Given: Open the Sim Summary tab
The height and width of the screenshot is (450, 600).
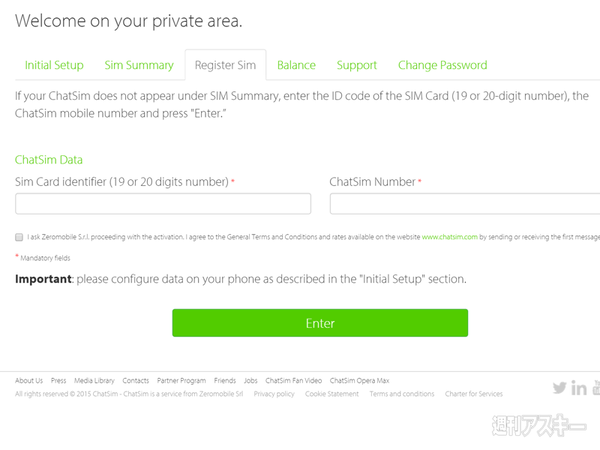Looking at the screenshot, I should tap(139, 65).
